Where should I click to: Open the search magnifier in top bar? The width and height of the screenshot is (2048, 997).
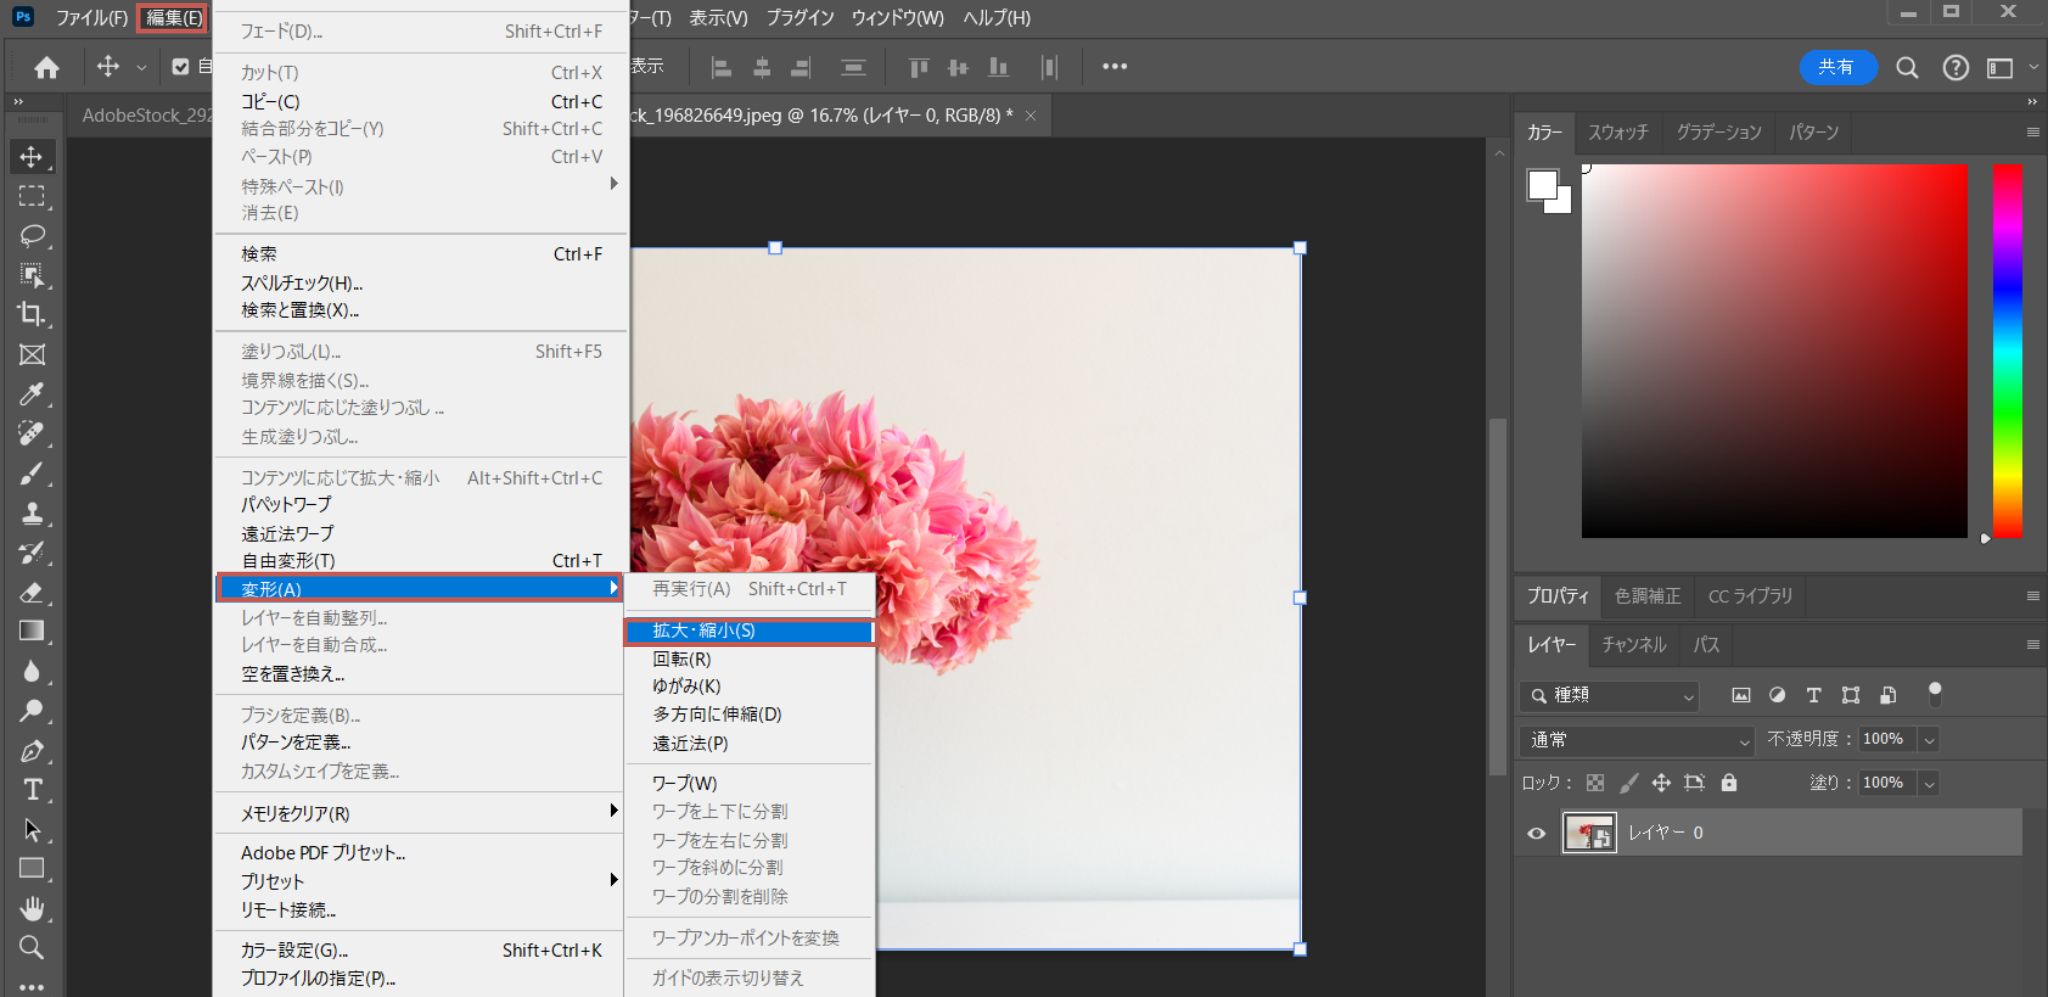click(1907, 67)
